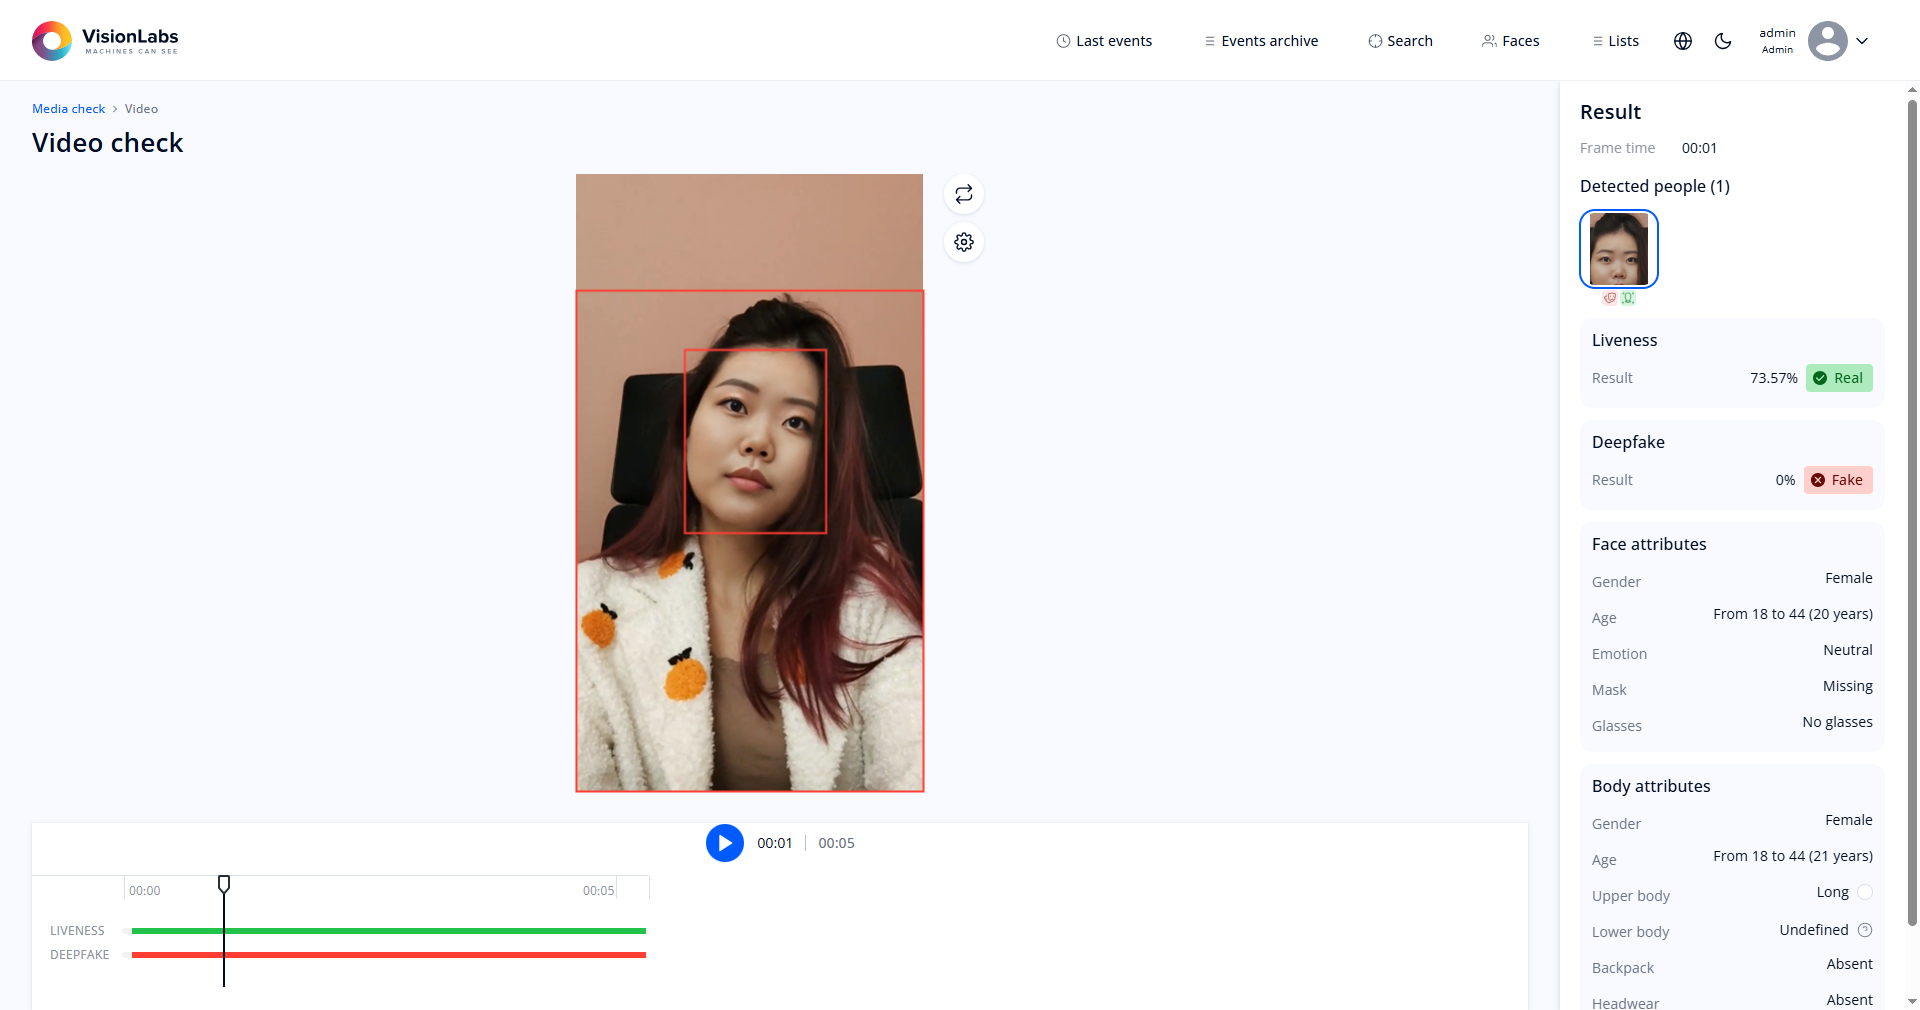Open the Search feature in the navigation bar
The height and width of the screenshot is (1010, 1920).
tap(1400, 40)
